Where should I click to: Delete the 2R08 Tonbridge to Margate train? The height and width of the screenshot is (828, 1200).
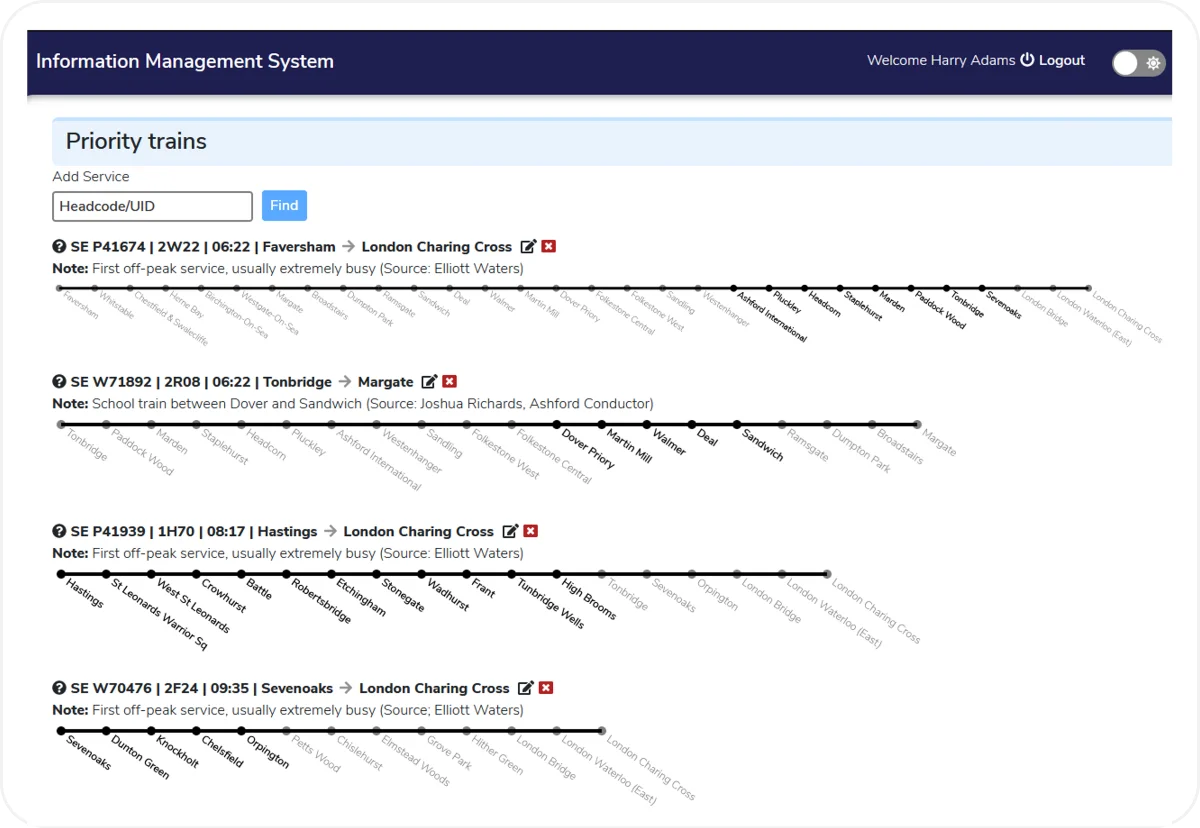click(450, 382)
